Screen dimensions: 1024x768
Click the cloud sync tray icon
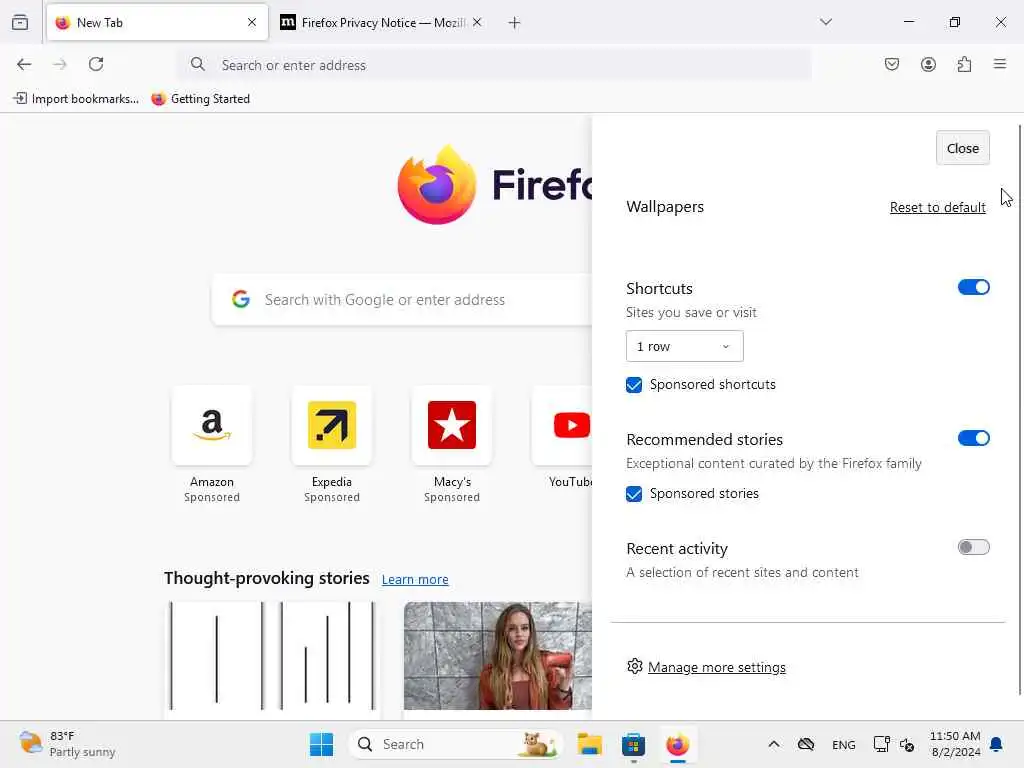pos(807,744)
